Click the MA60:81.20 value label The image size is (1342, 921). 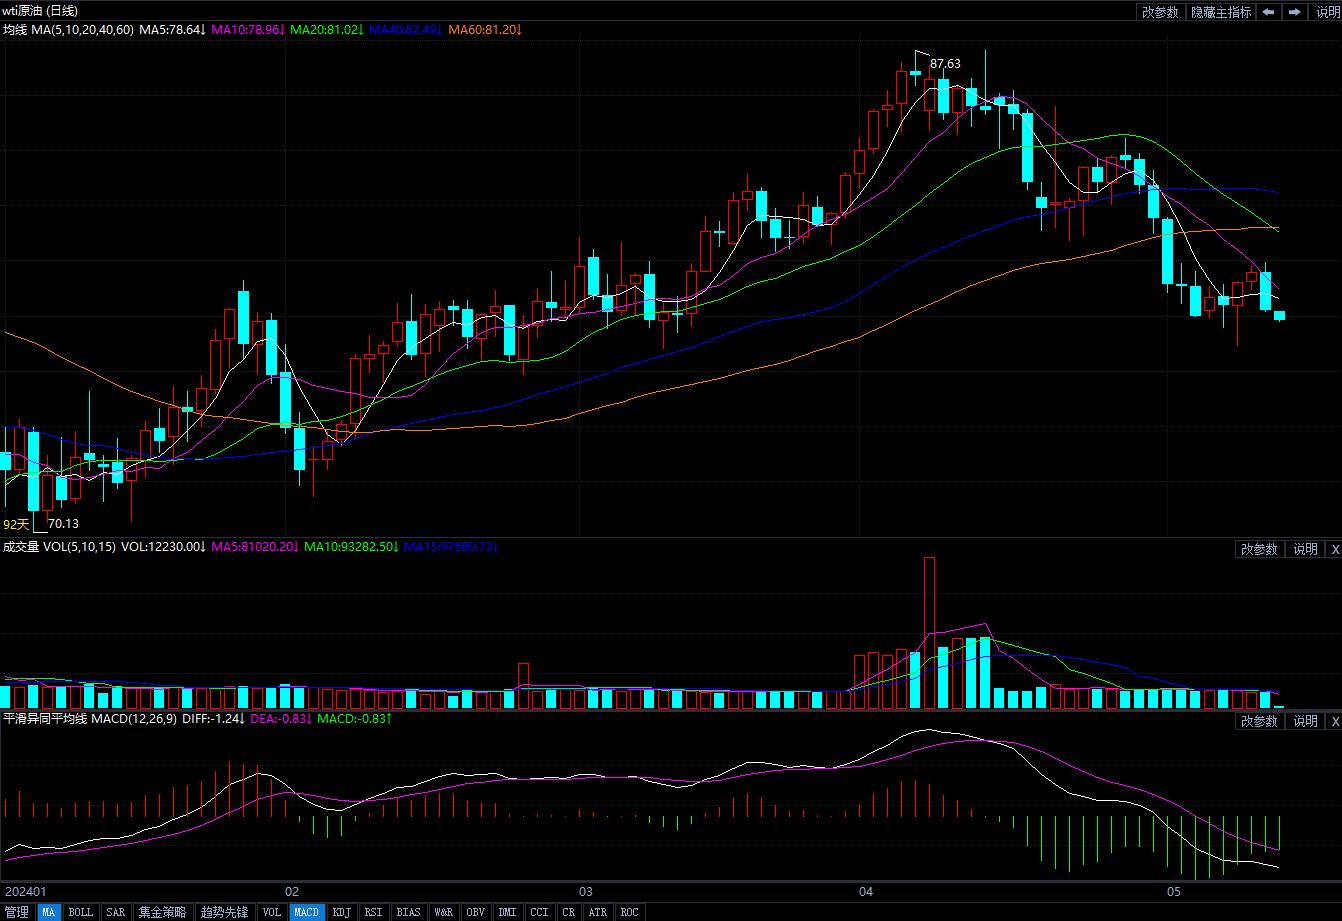click(x=485, y=30)
